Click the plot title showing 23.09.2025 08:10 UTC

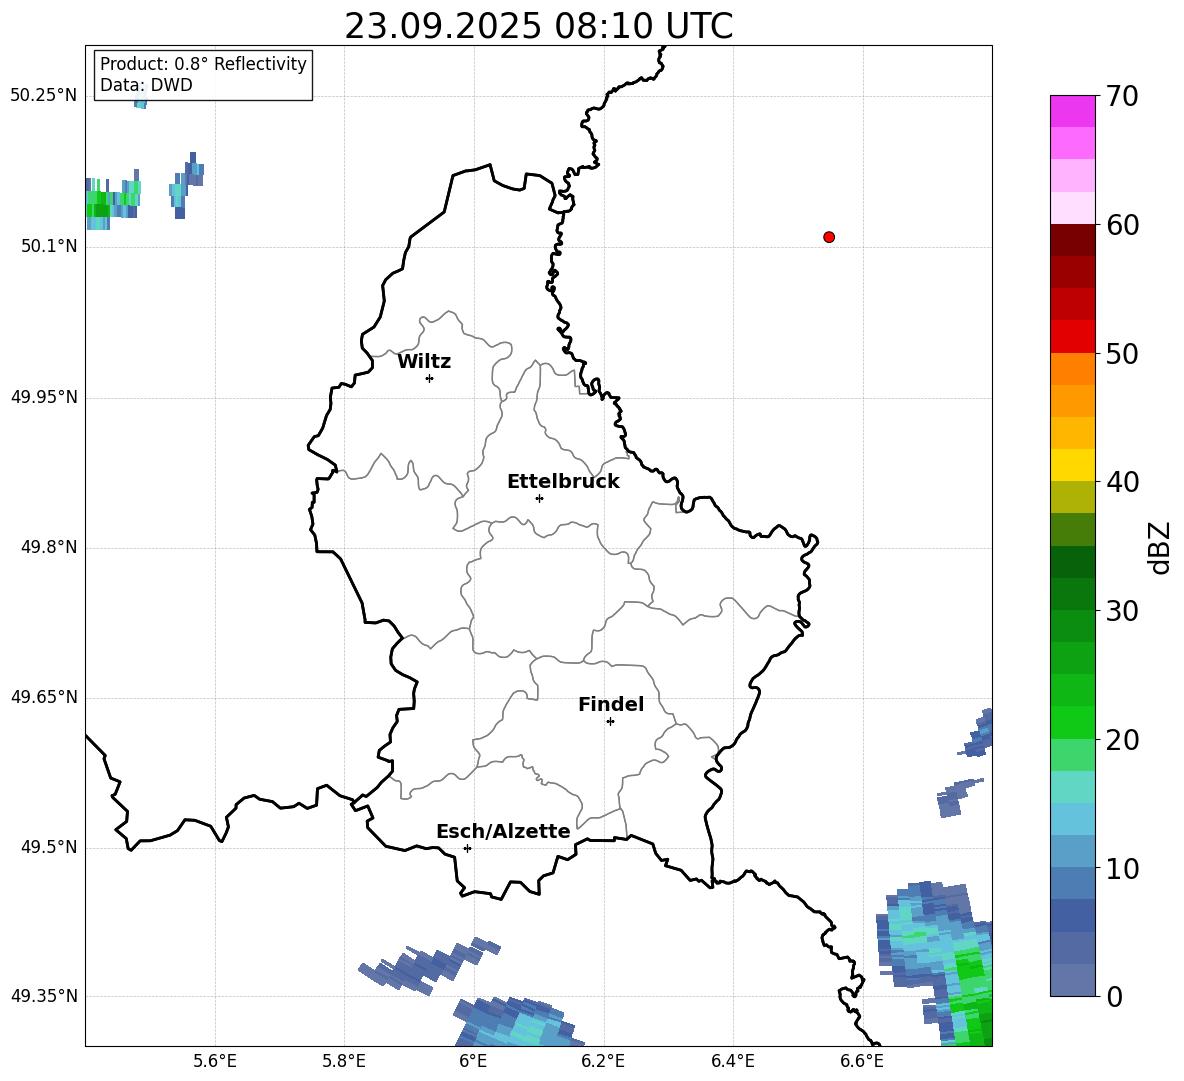click(538, 26)
